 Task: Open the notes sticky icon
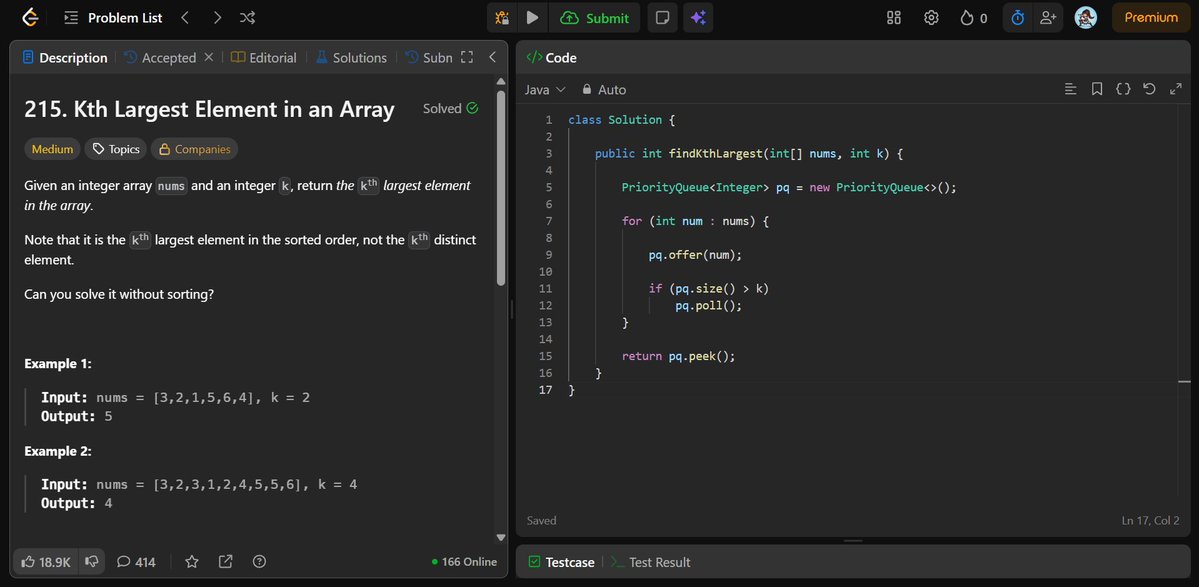663,18
